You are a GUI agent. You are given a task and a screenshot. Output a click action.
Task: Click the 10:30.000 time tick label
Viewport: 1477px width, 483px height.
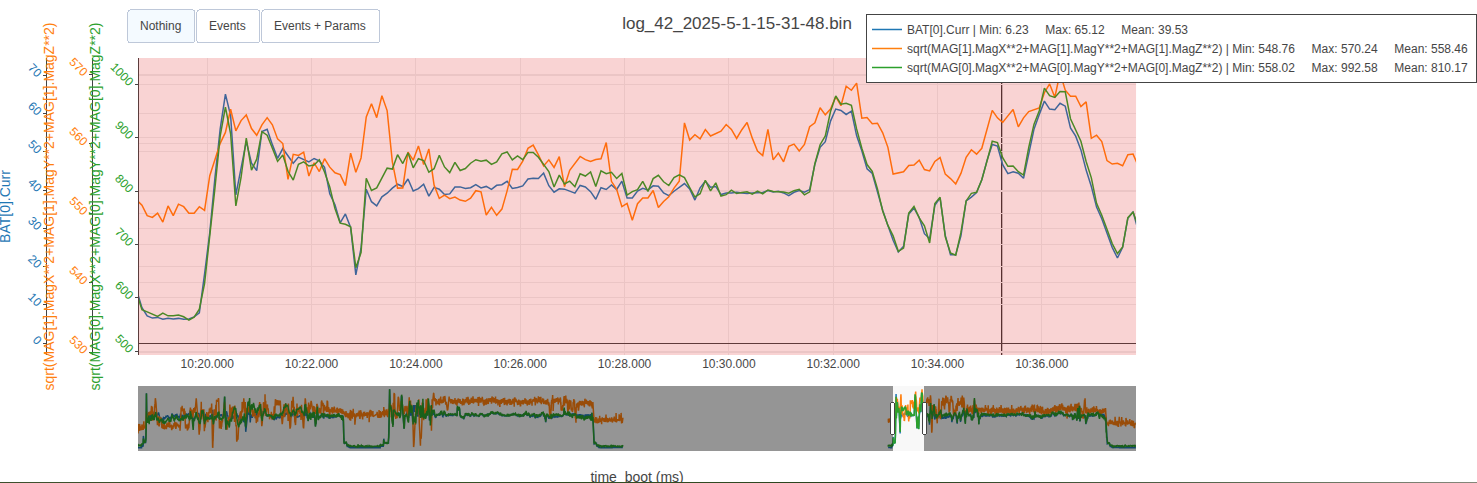click(x=727, y=363)
